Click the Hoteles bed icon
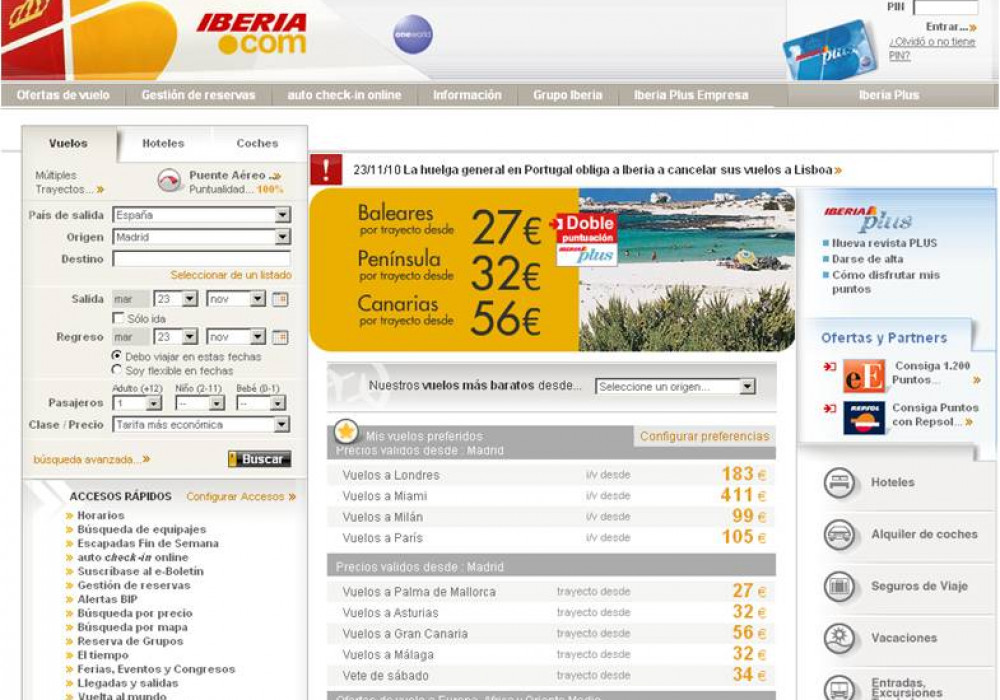Viewport: 1000px width, 700px height. (839, 483)
